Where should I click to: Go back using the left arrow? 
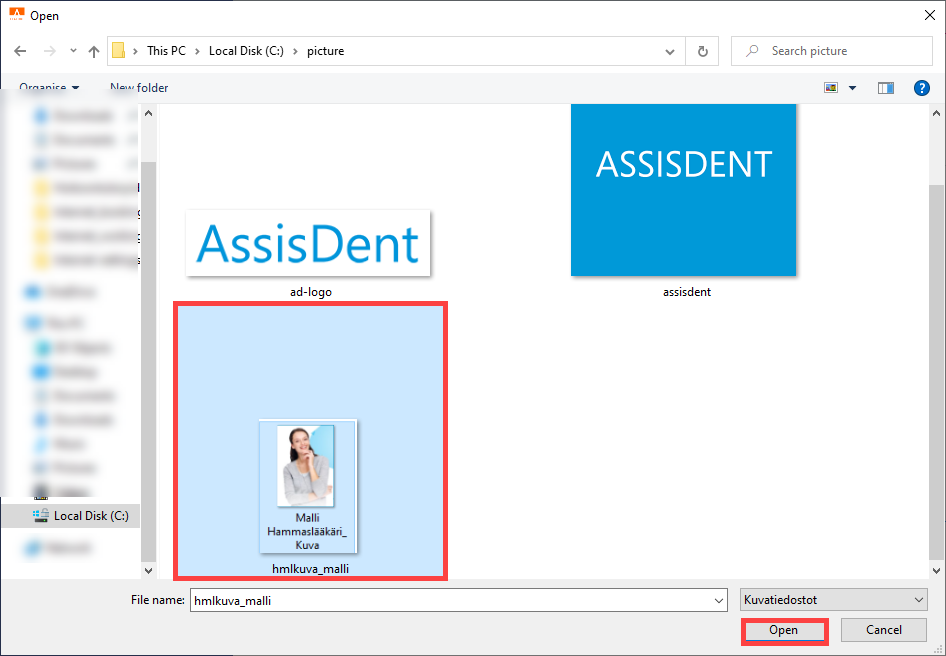click(x=20, y=51)
